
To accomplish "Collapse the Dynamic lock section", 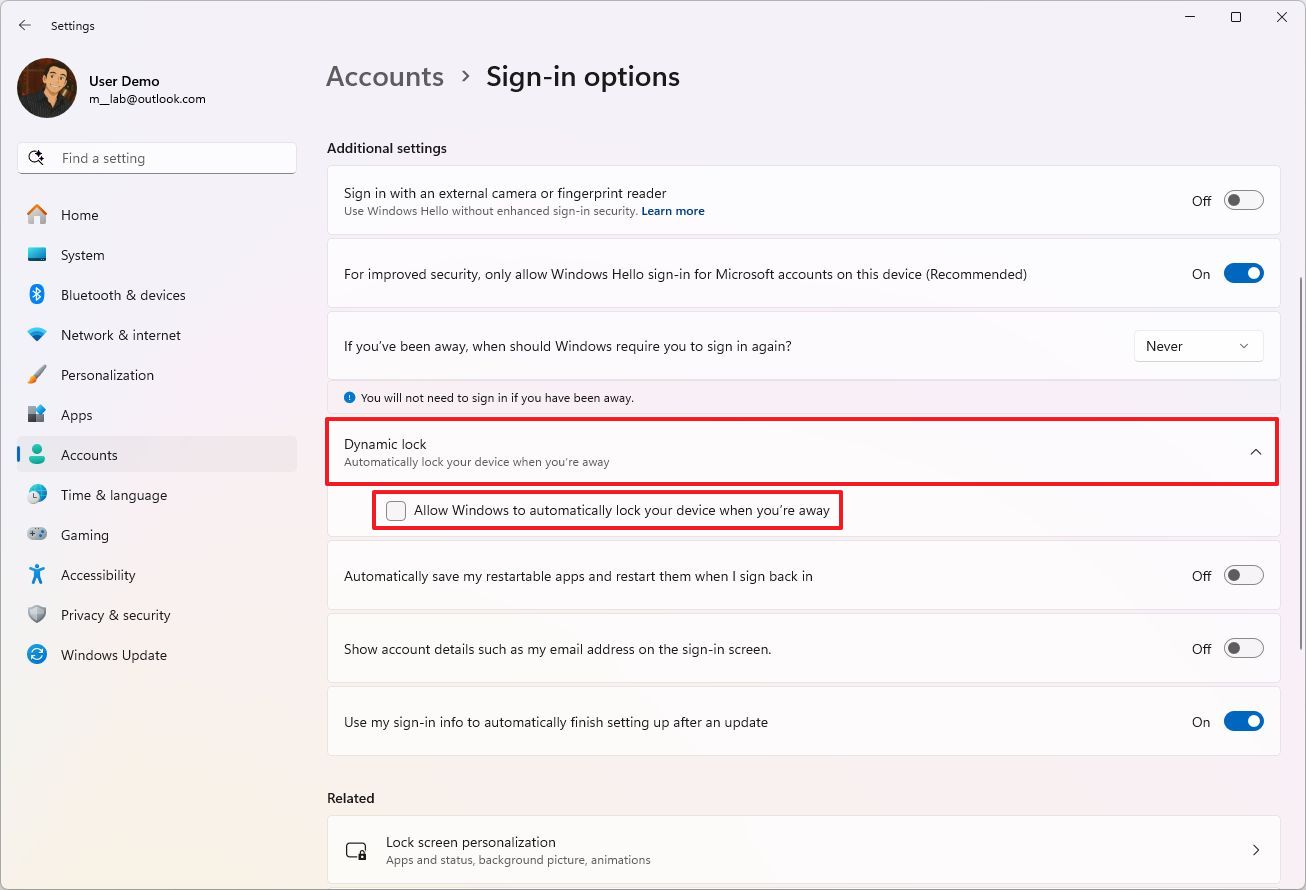I will (x=1256, y=451).
